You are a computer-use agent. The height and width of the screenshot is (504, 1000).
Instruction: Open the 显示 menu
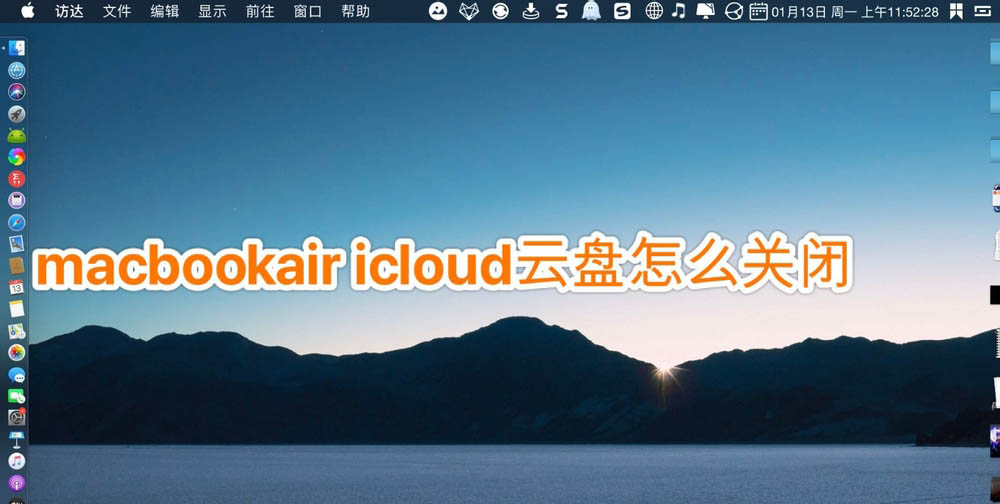(212, 11)
